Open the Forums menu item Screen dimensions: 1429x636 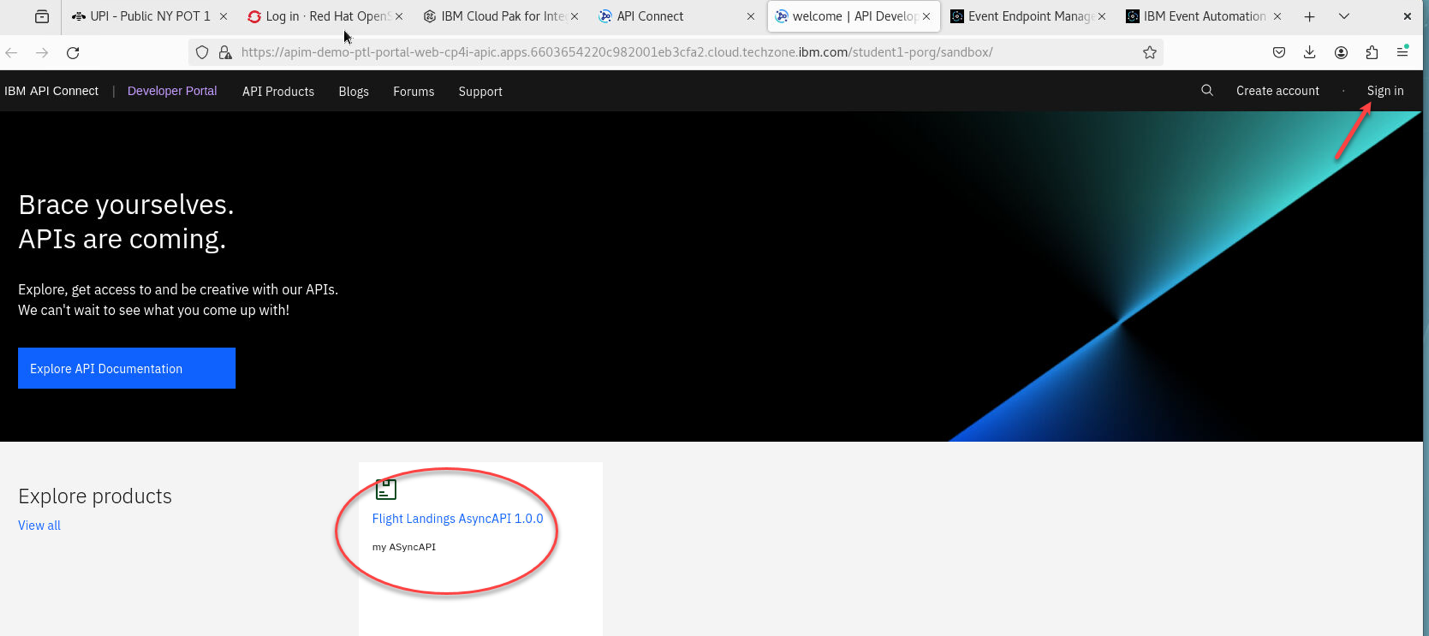click(x=413, y=91)
